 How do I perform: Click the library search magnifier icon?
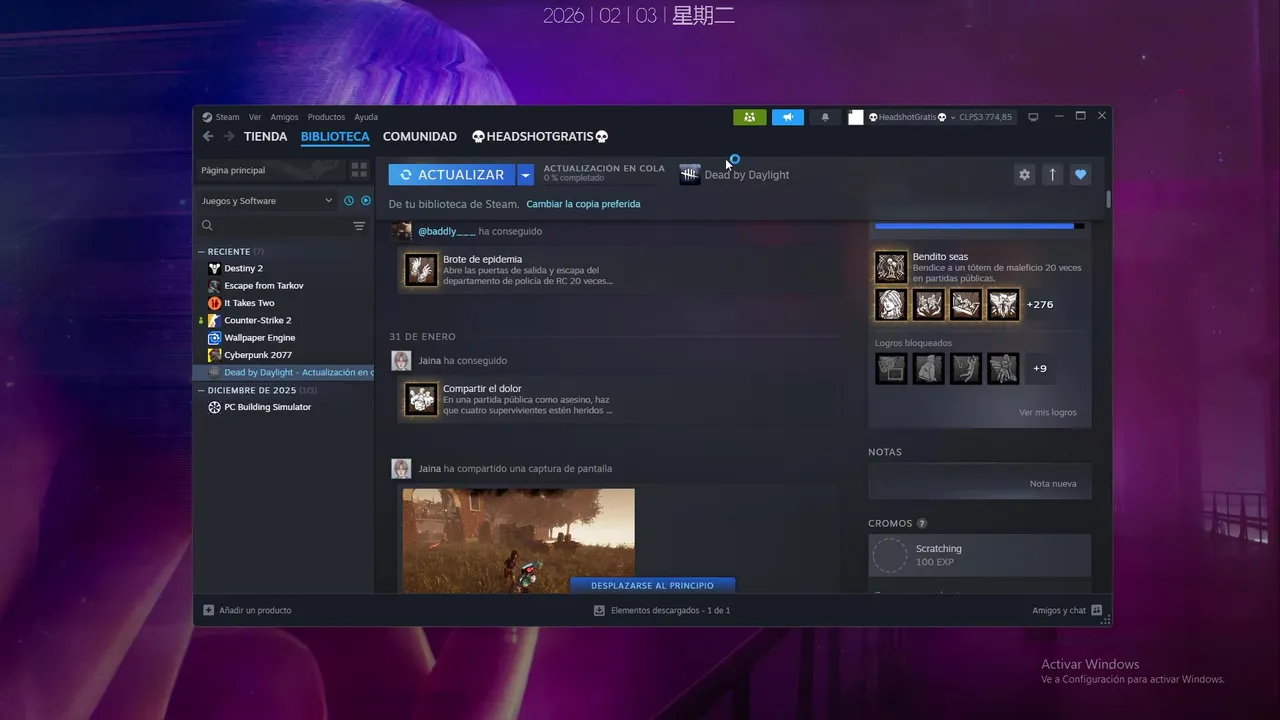[207, 226]
